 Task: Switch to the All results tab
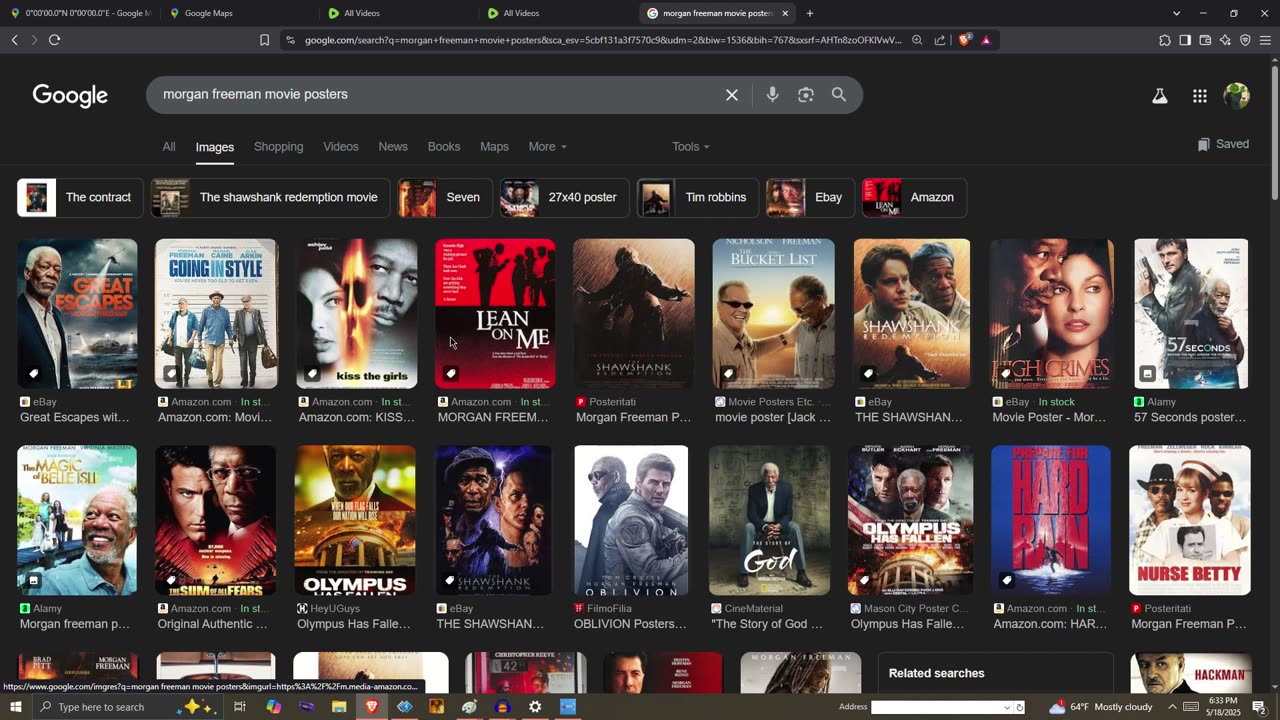[x=169, y=146]
